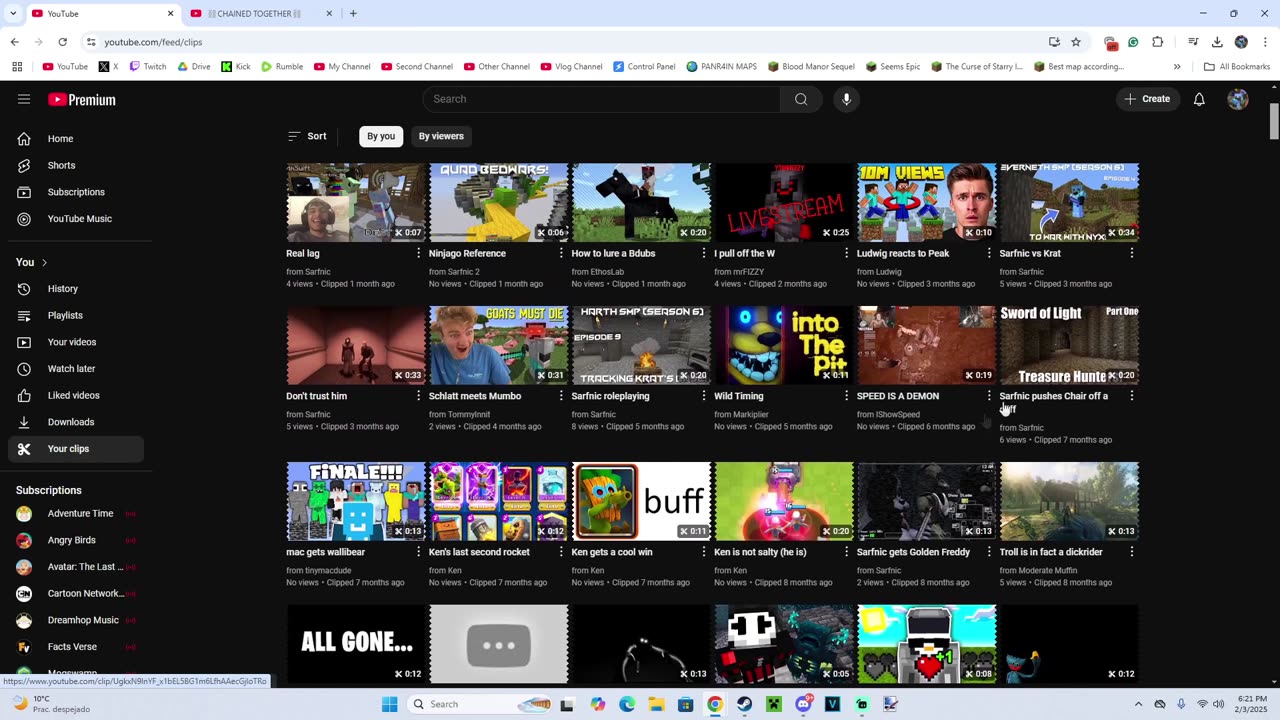
Task: Open options menu for Don't trust him
Action: coord(418,396)
